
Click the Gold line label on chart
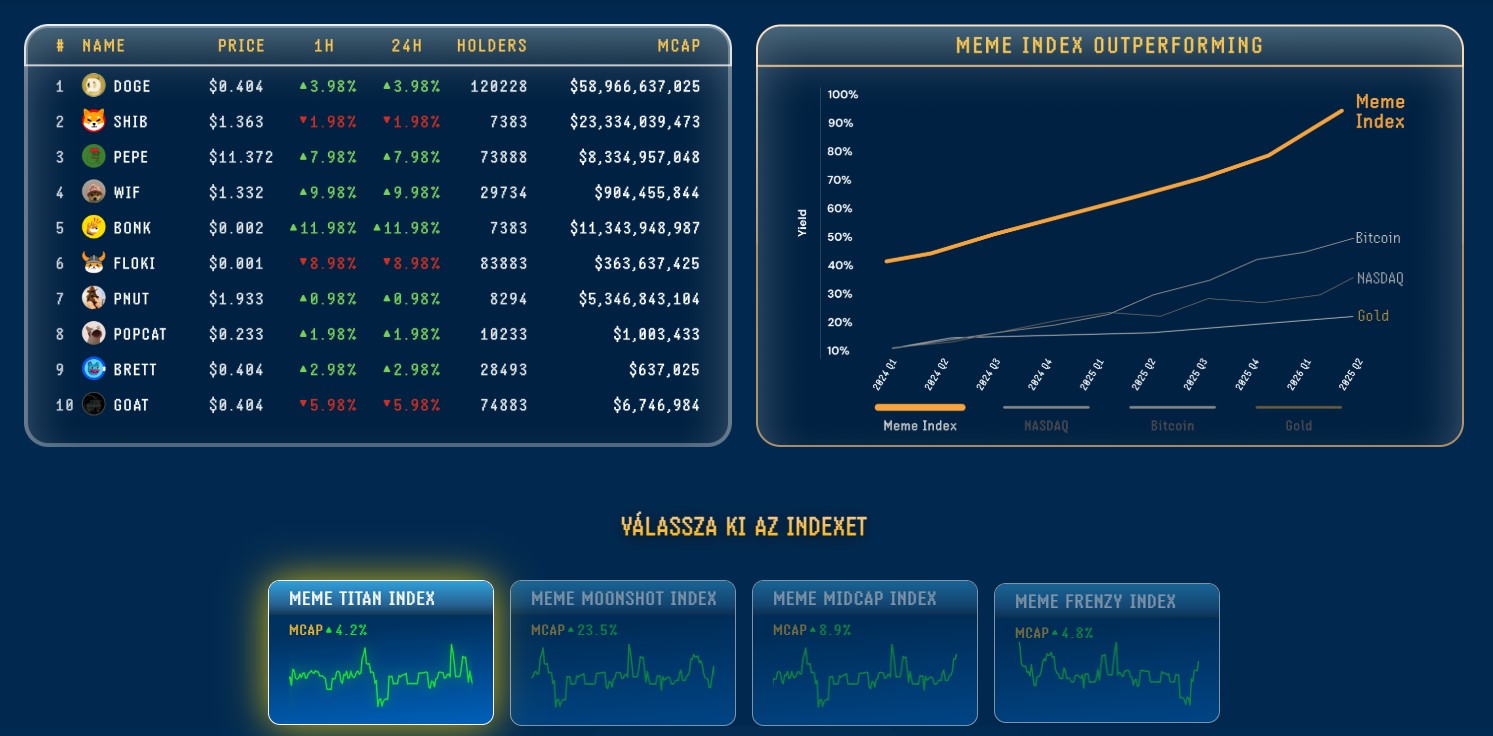point(1373,316)
